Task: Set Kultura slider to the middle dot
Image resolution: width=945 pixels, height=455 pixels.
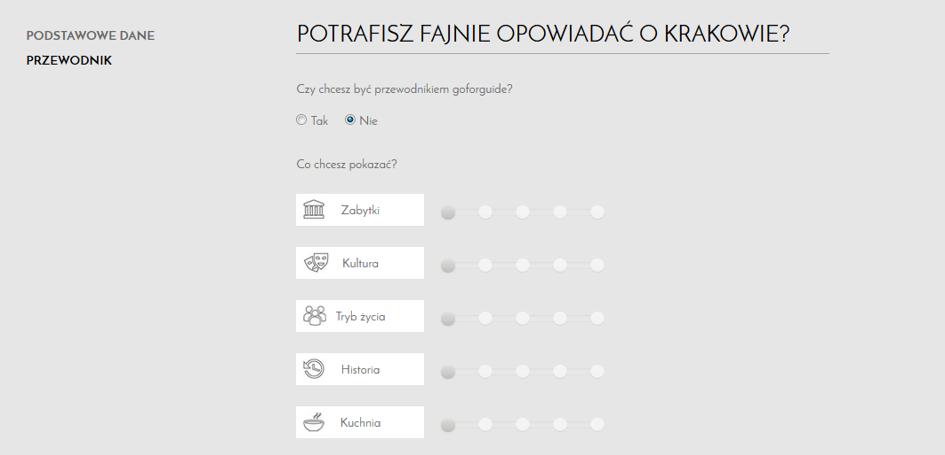Action: 523,265
